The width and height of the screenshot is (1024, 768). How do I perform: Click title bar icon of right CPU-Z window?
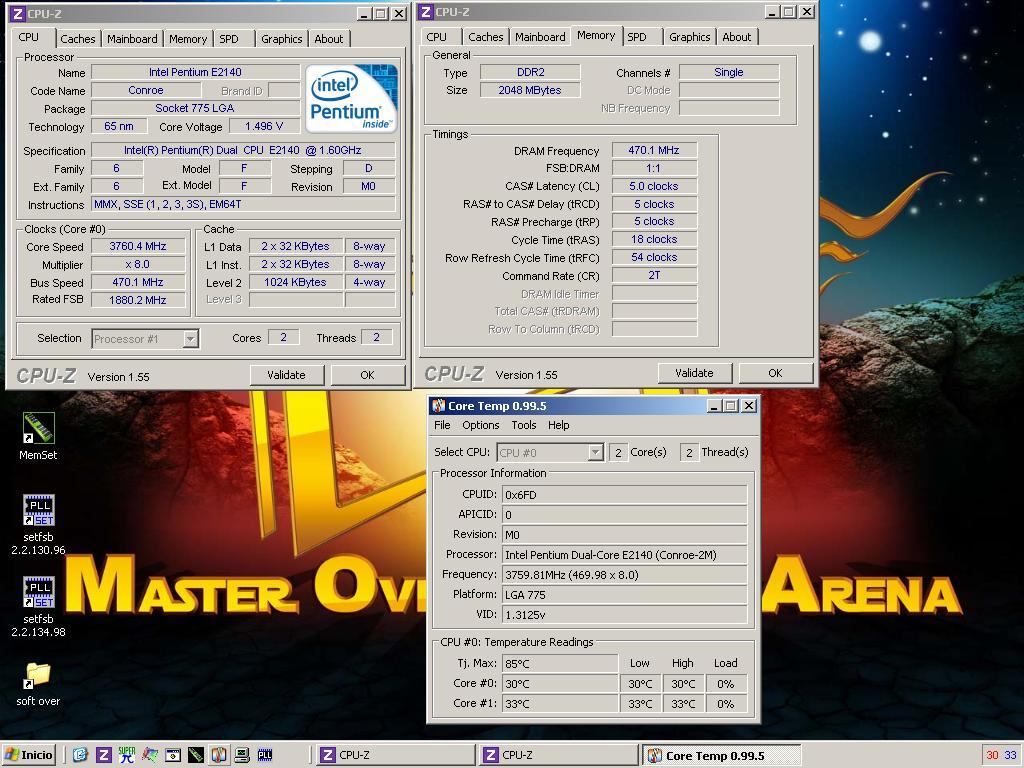(426, 12)
